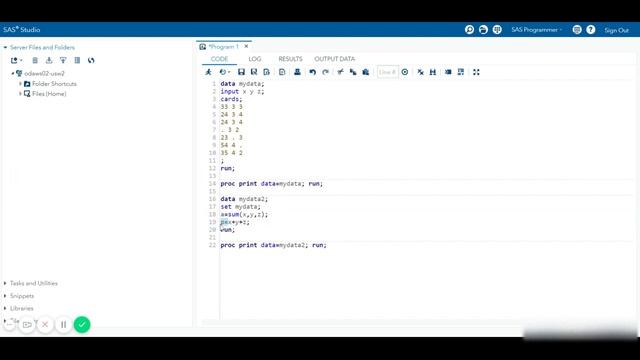Click the clear all code icon
Viewport: 640px width, 360px height.
(x=420, y=72)
